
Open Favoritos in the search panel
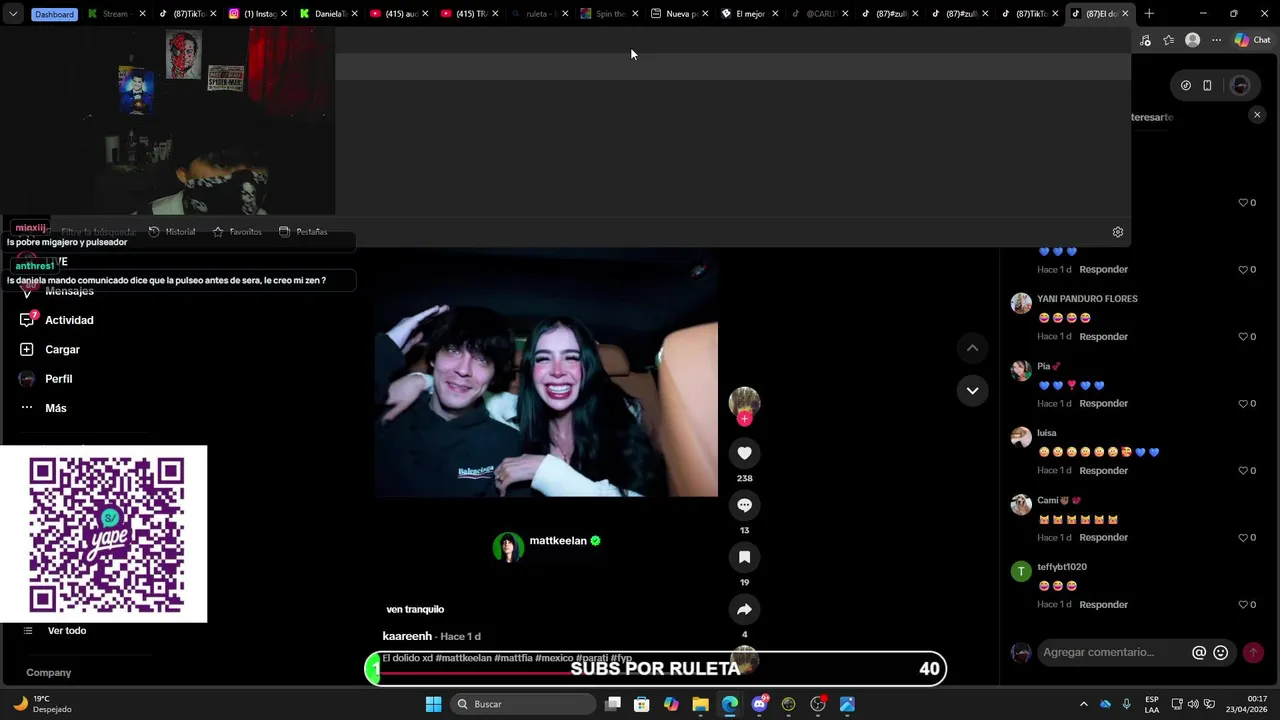[x=237, y=232]
